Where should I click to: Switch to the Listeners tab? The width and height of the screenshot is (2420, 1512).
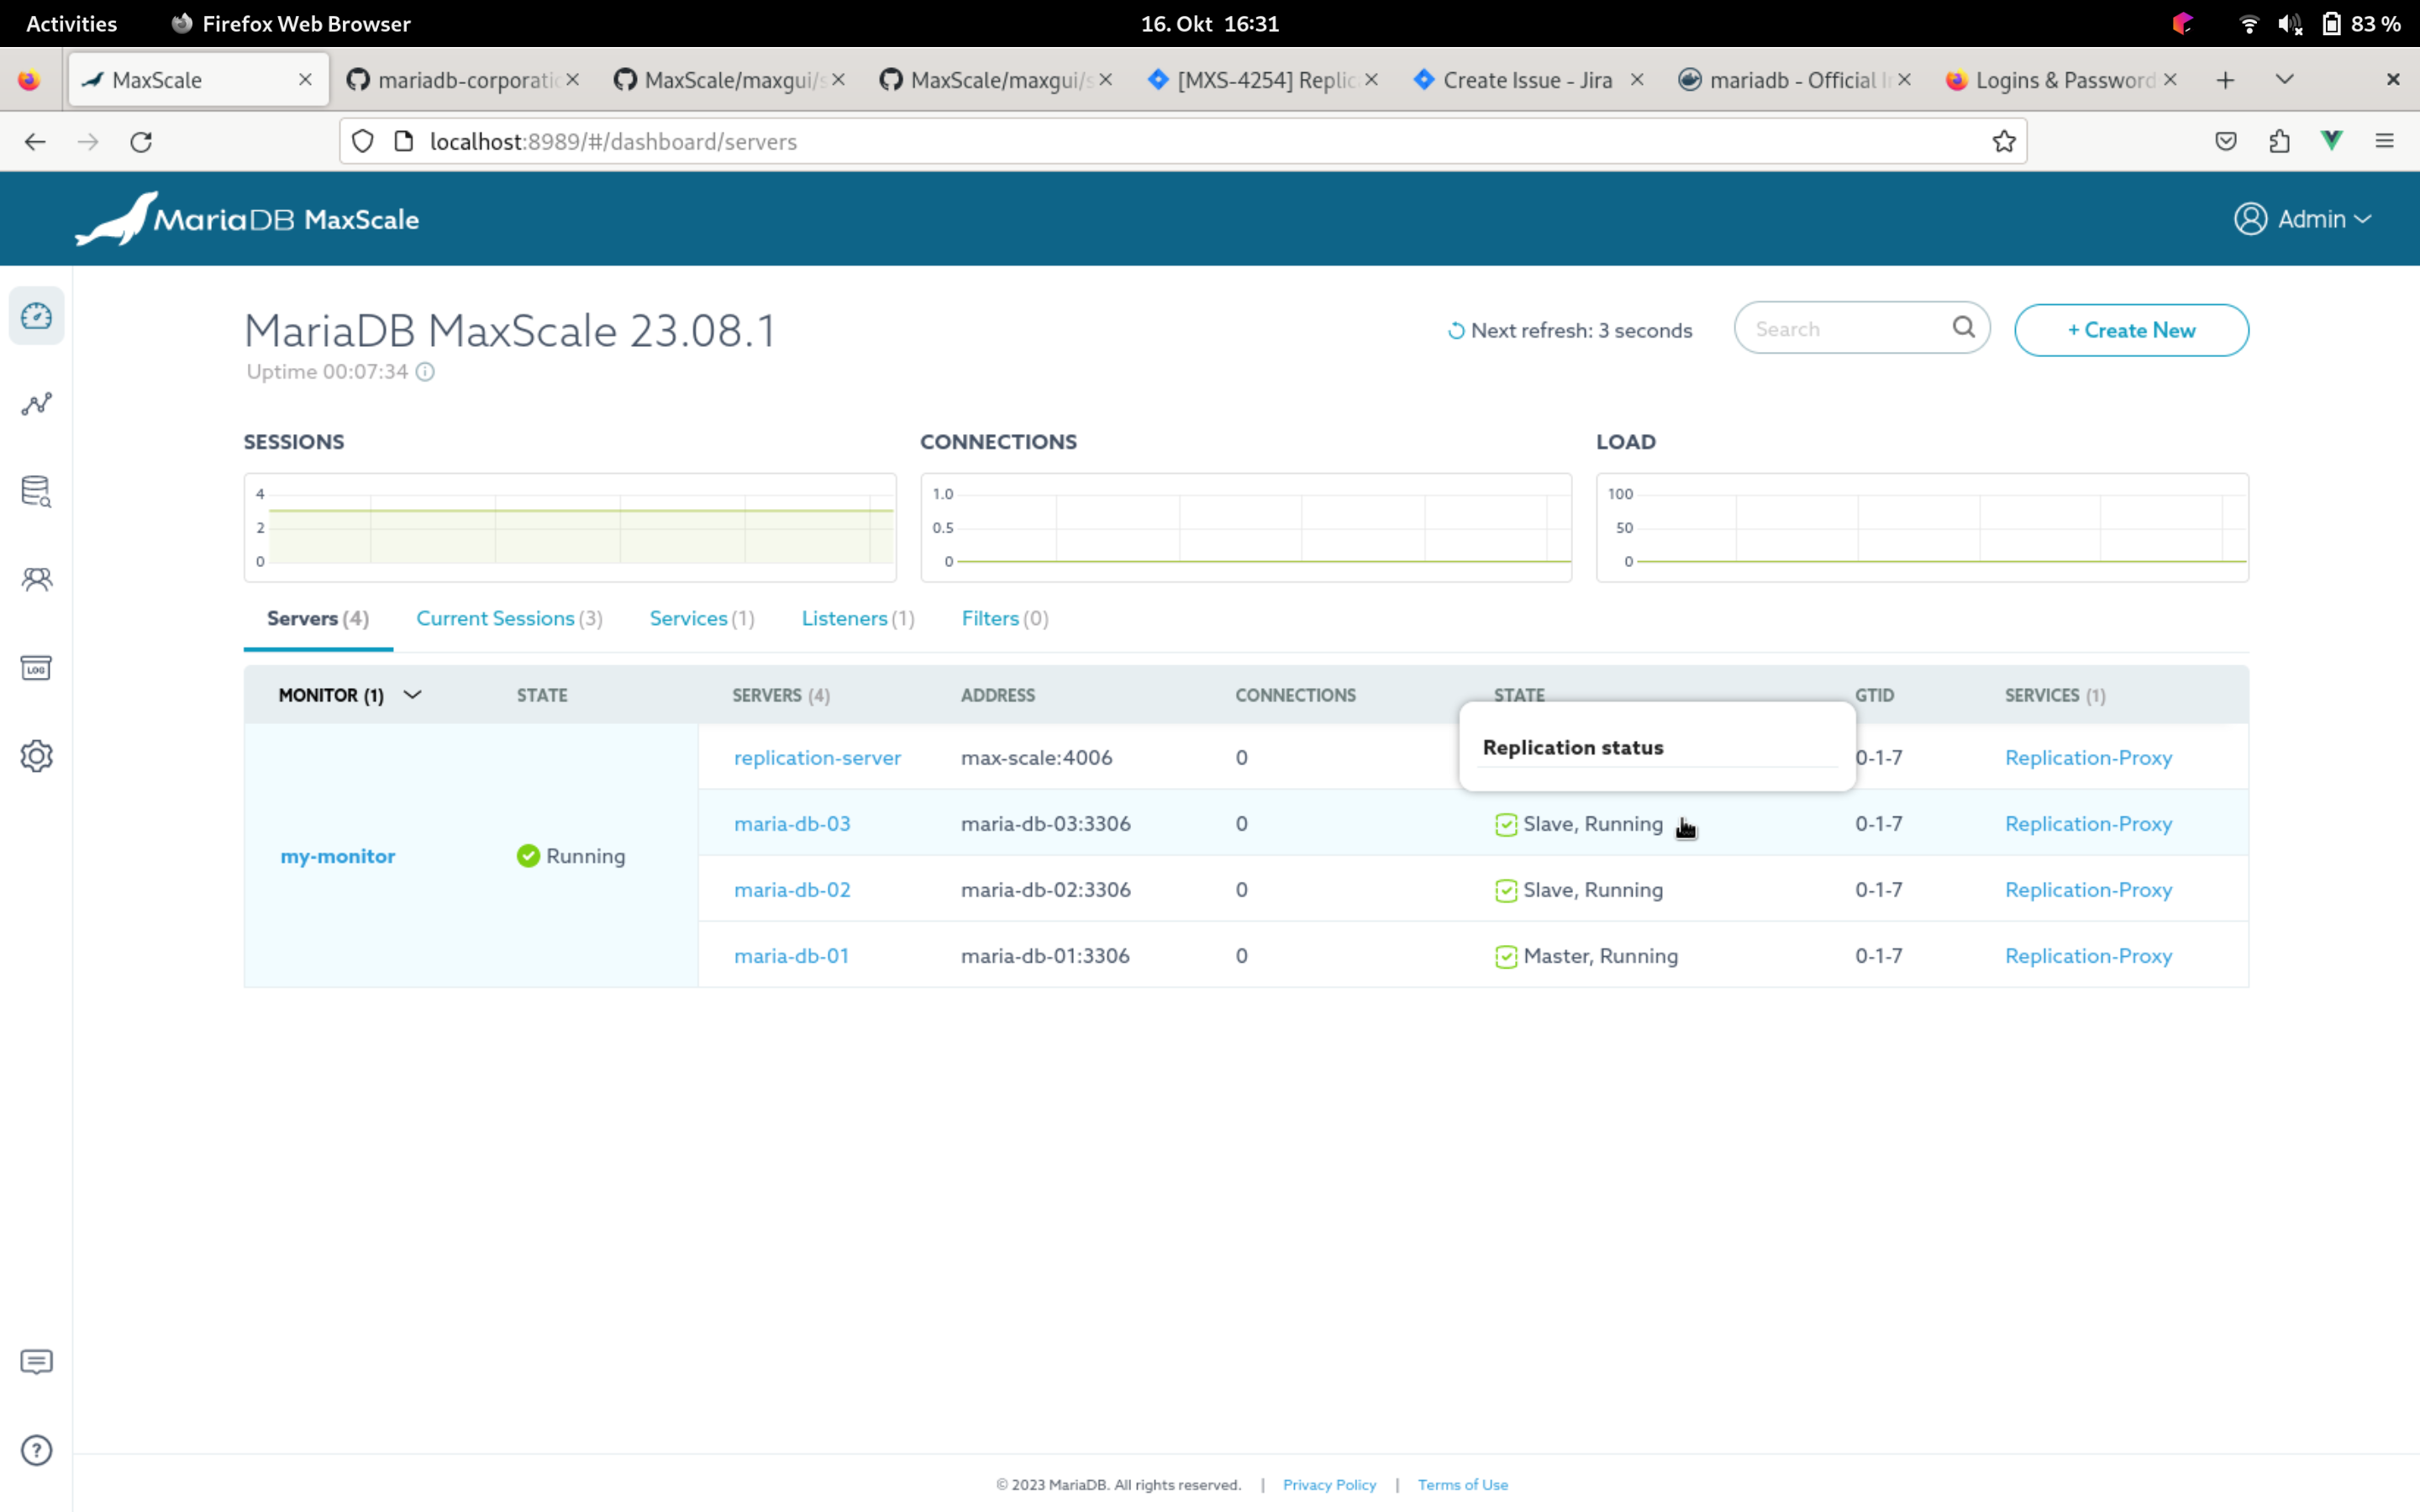click(857, 619)
